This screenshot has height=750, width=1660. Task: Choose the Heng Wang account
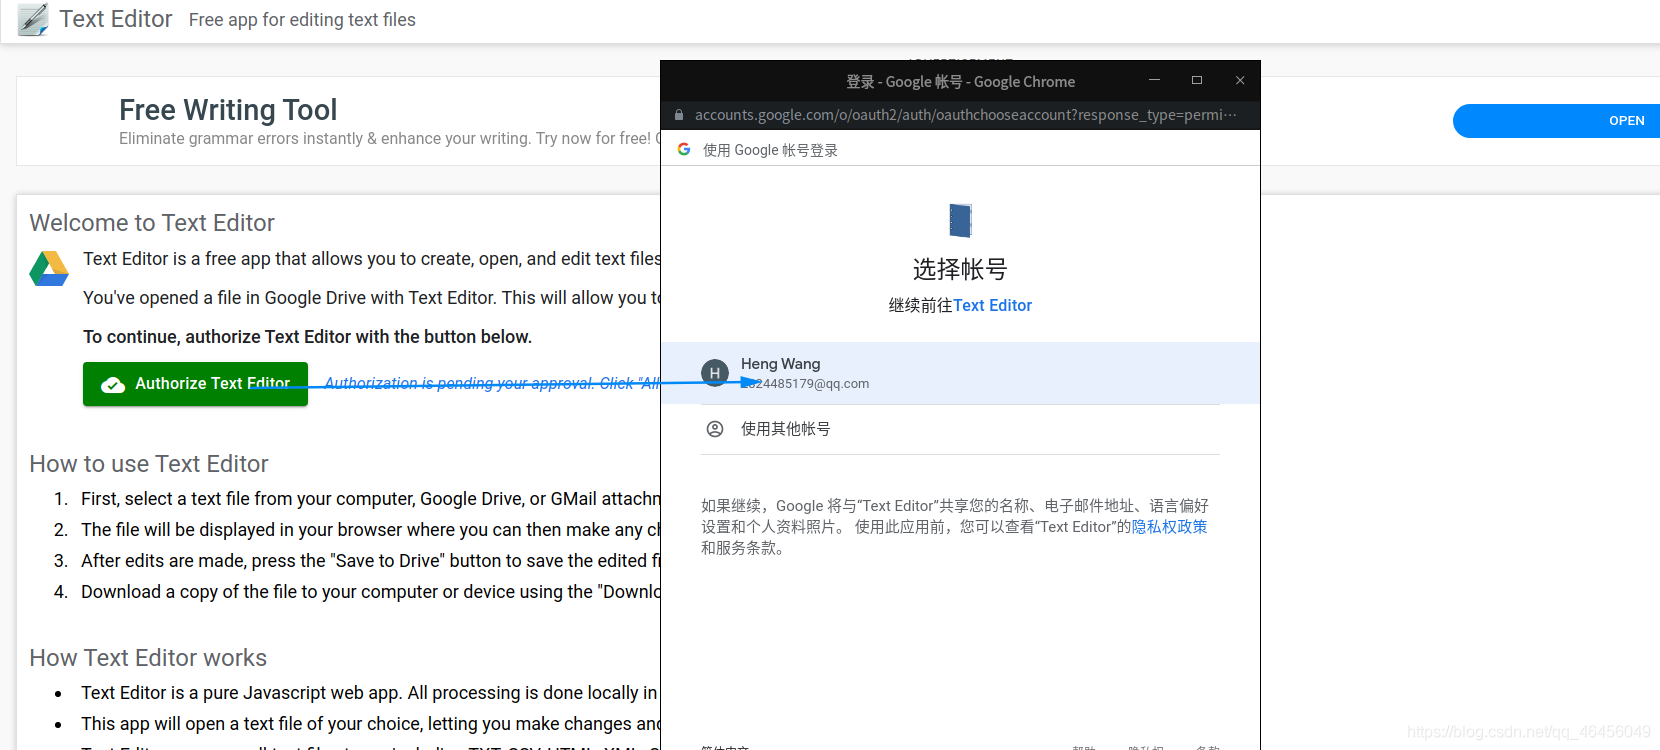[960, 373]
